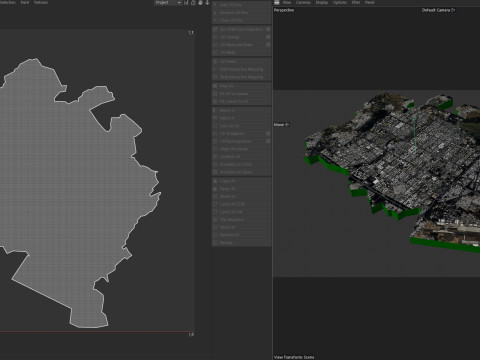
Task: Click the Copy UV command
Action: pyautogui.click(x=241, y=181)
